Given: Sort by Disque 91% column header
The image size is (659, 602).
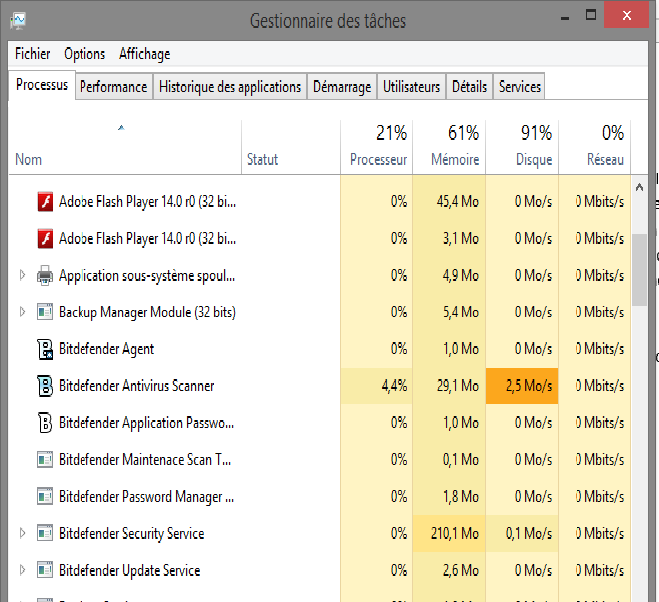Looking at the screenshot, I should pyautogui.click(x=522, y=147).
